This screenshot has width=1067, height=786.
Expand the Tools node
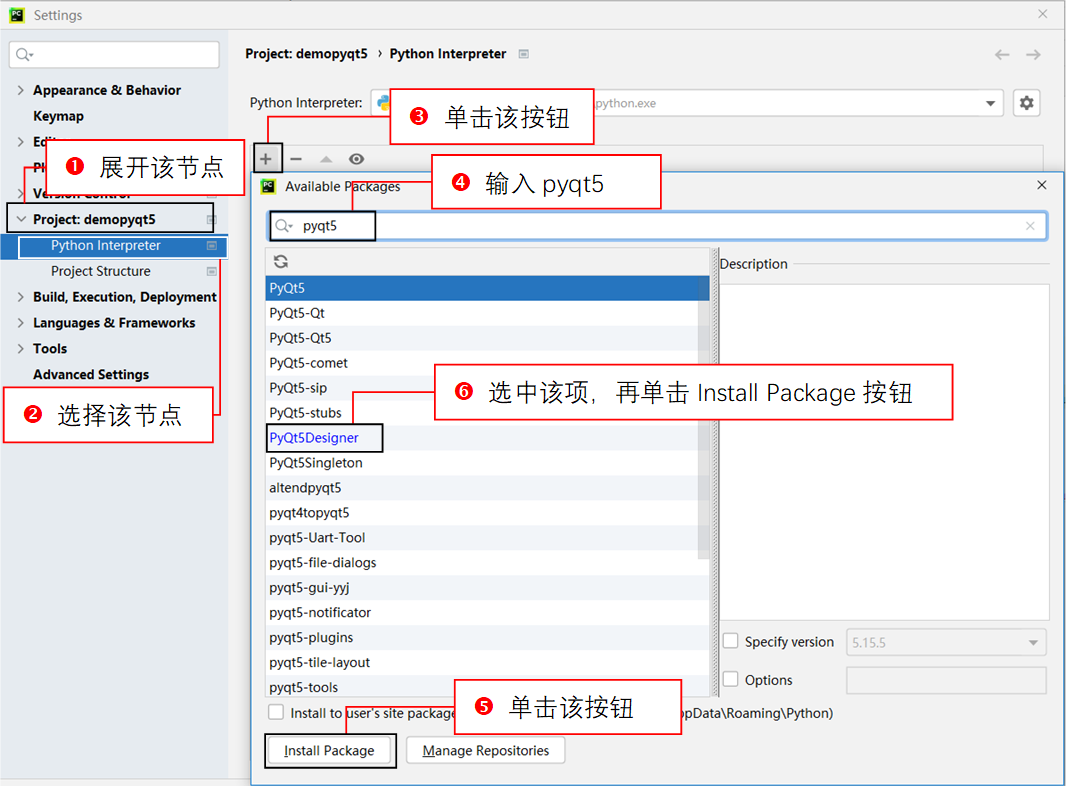click(20, 348)
